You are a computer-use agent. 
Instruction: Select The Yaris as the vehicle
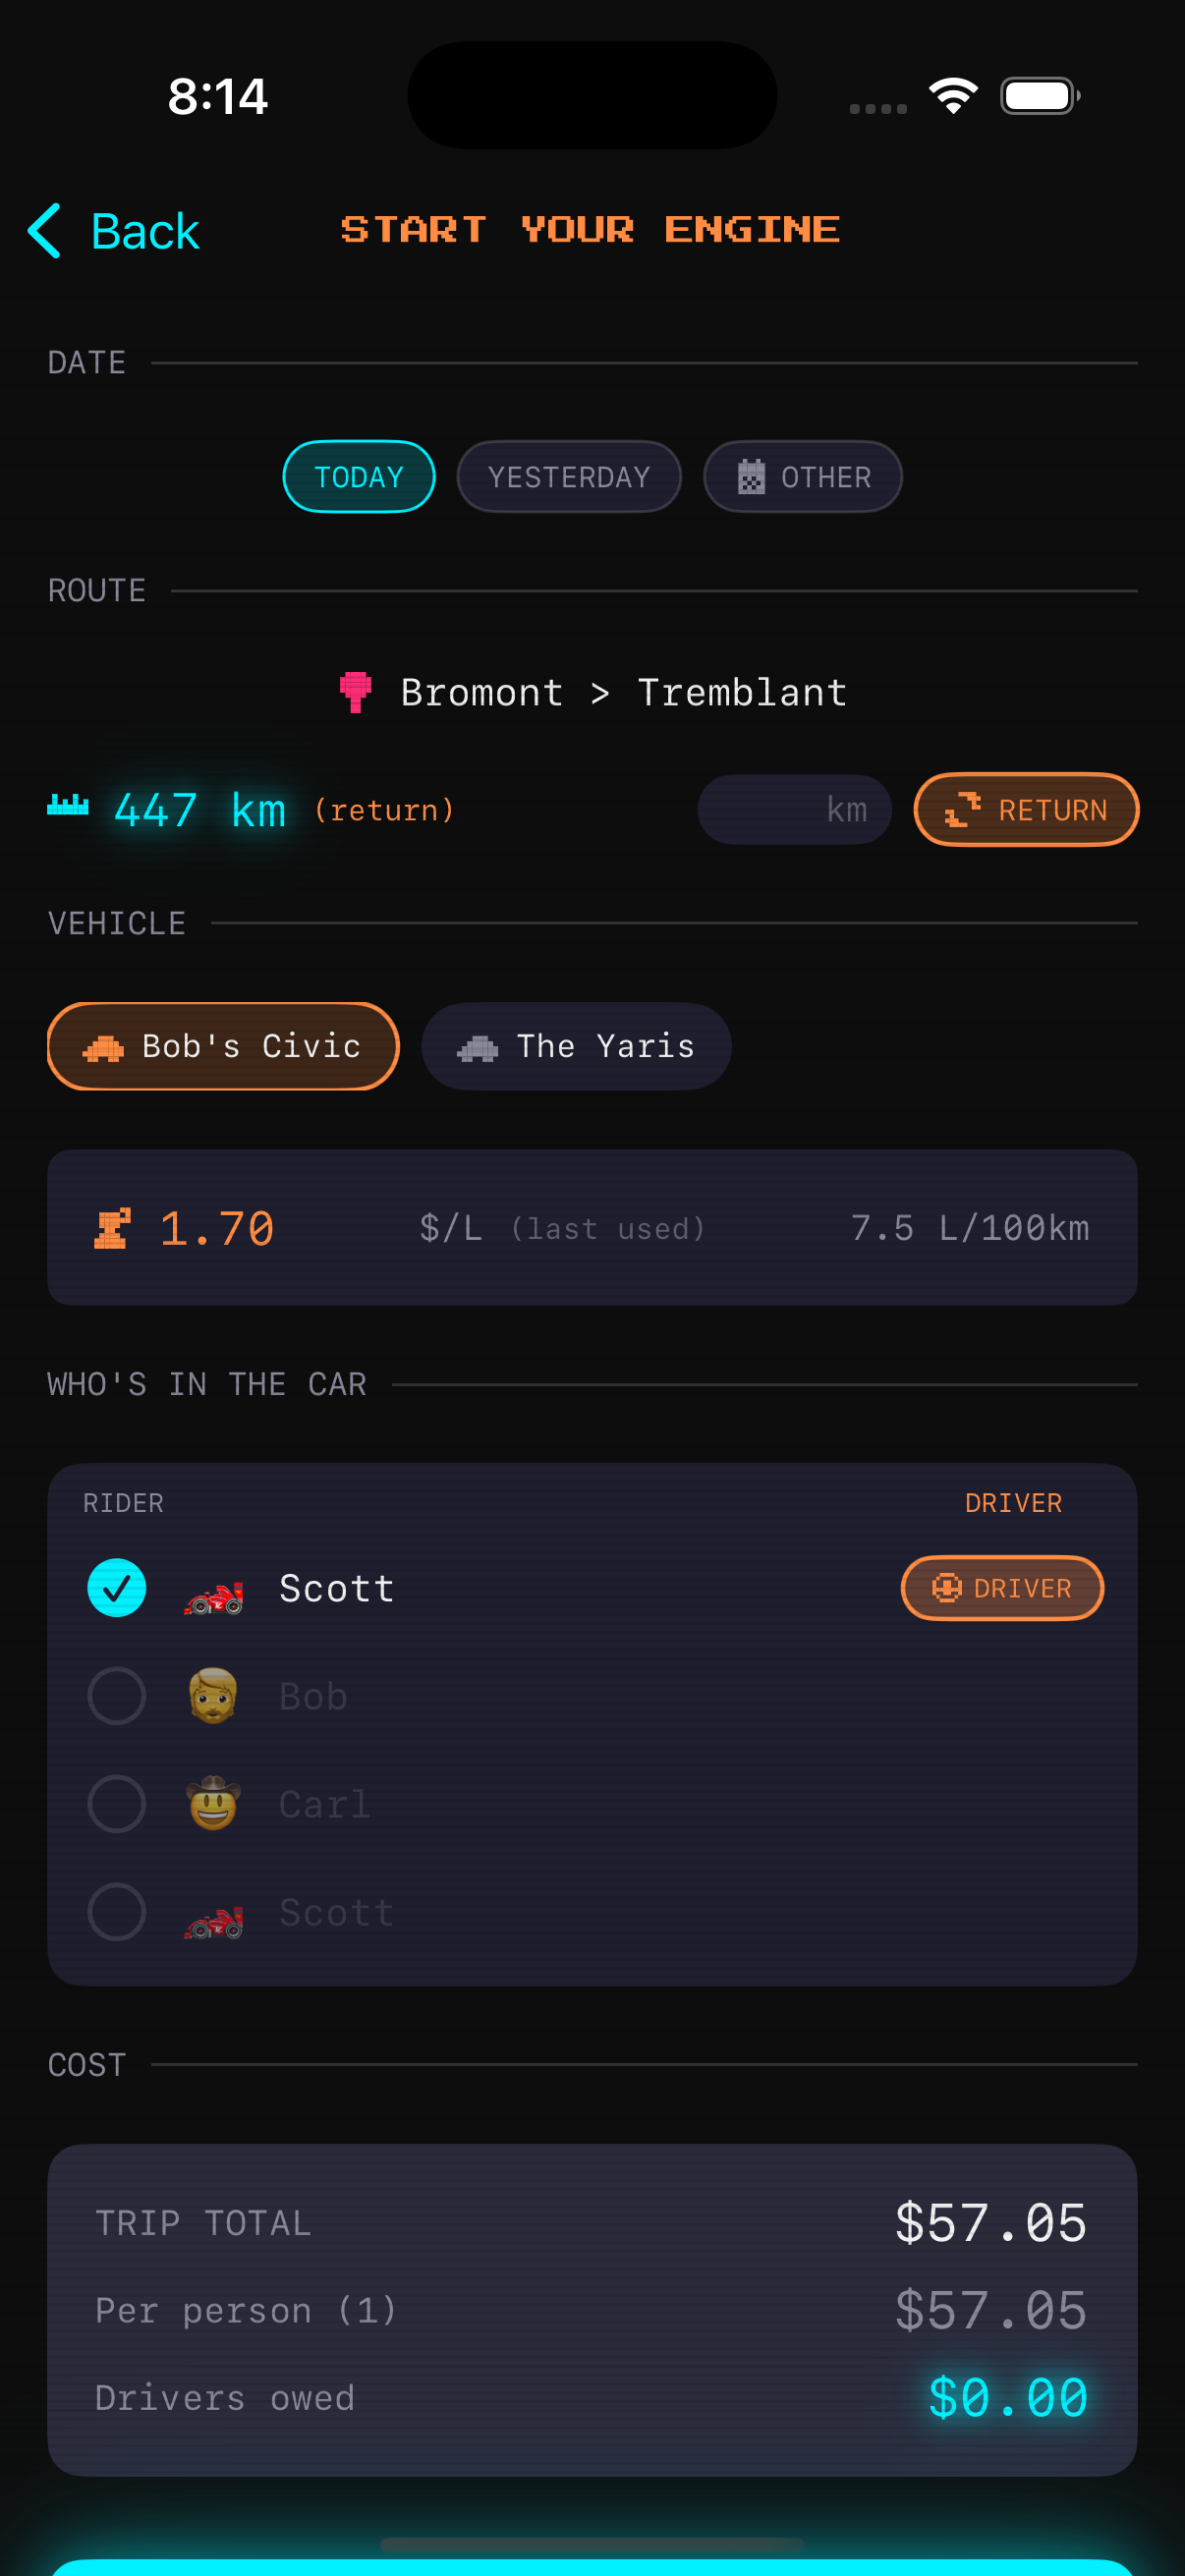576,1046
